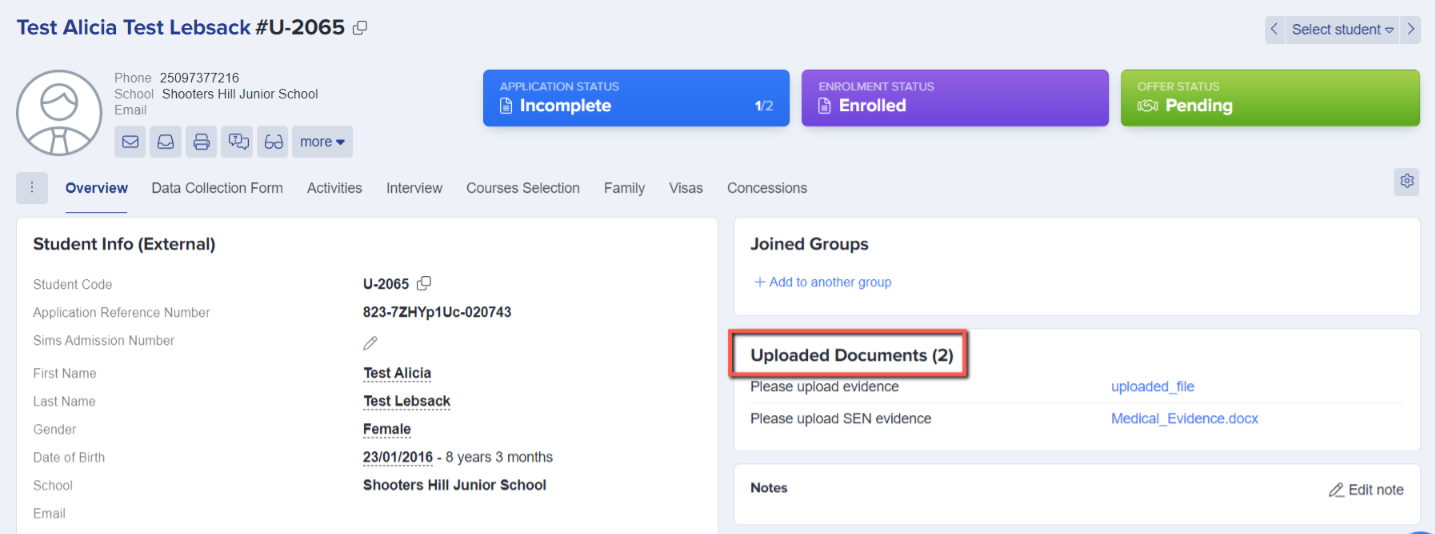Click the student avatar image
The image size is (1435, 534).
click(59, 113)
